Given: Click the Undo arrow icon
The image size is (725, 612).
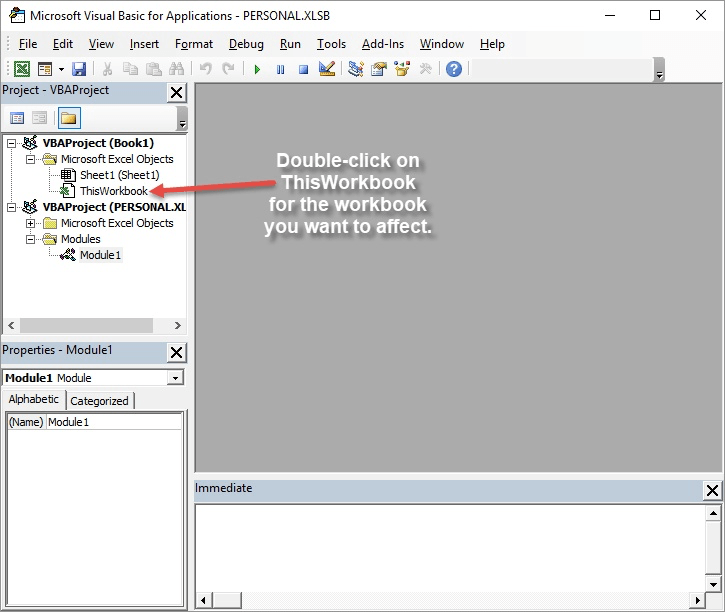Looking at the screenshot, I should point(206,69).
